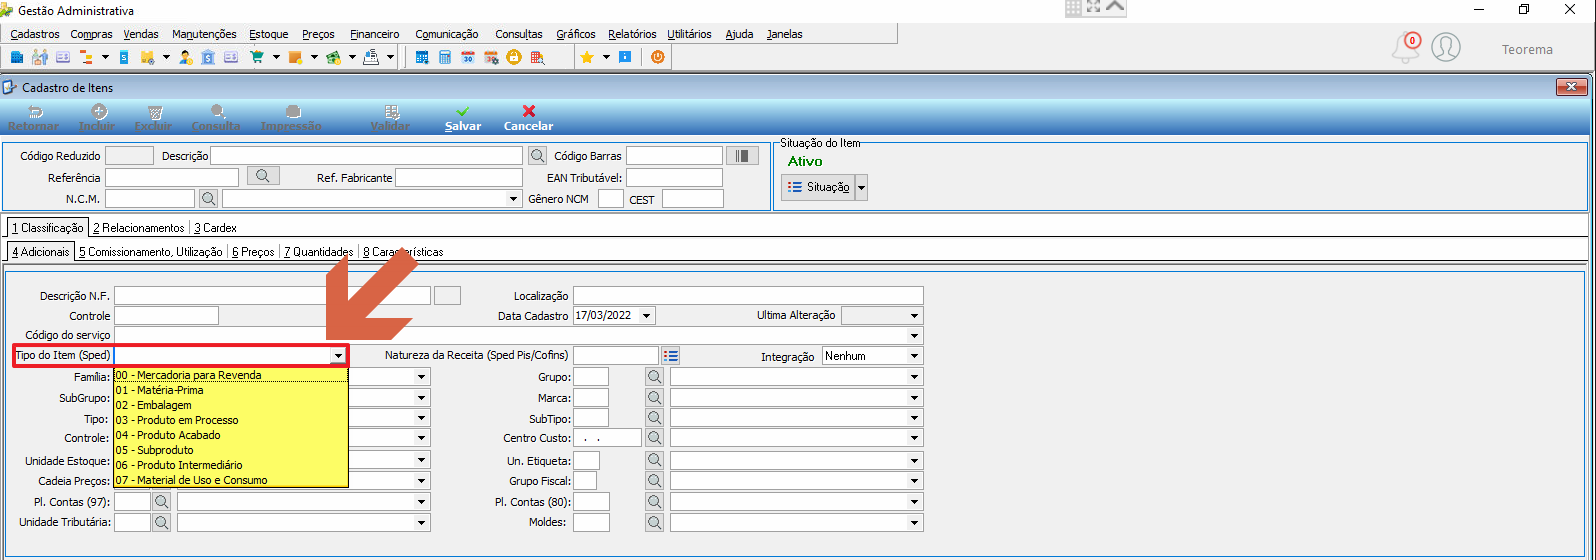Viewport: 1596px width, 560px height.
Task: Switch to the 2 Relacionamentos tab
Action: coord(139,228)
